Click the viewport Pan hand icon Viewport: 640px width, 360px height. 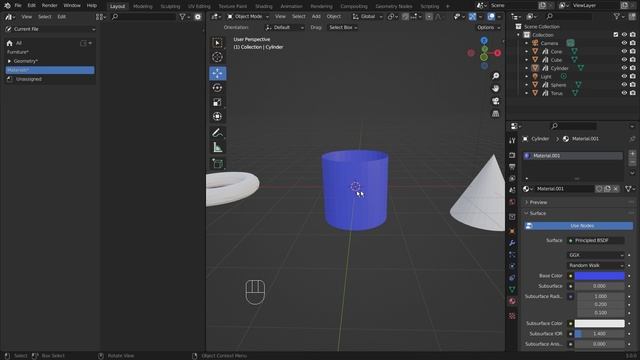point(496,89)
